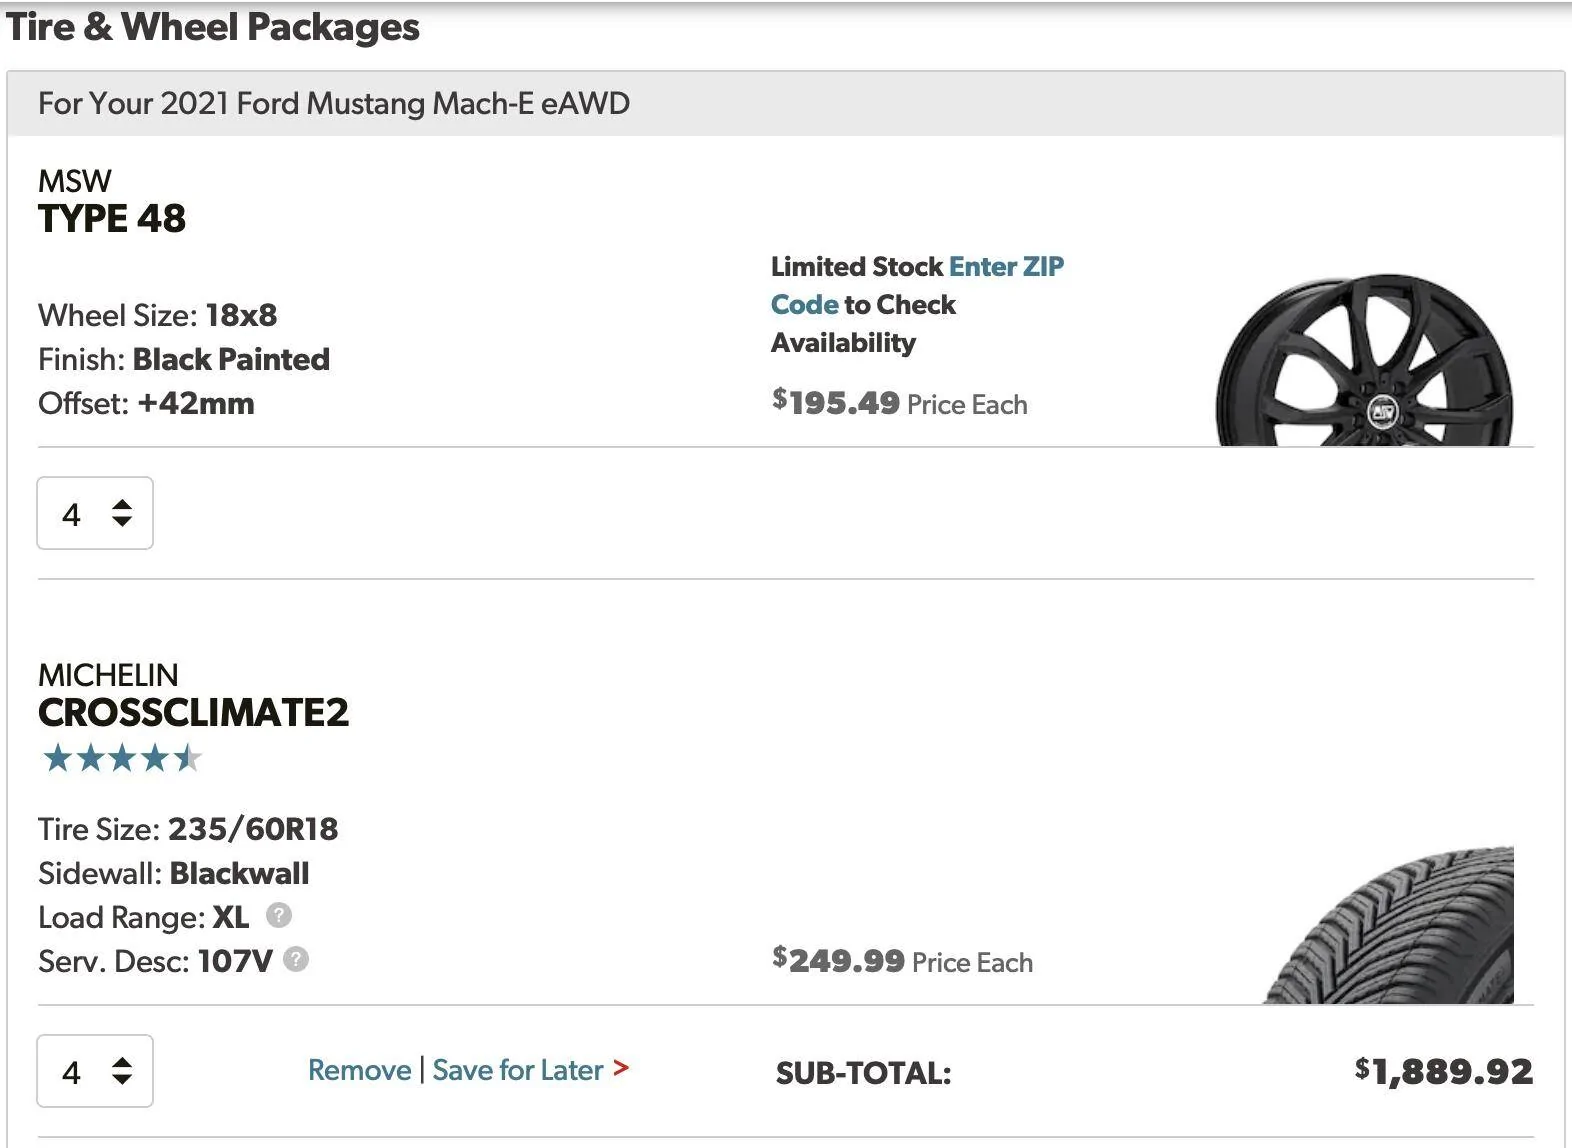This screenshot has height=1148, width=1572.
Task: Click the MSW brand name
Action: coord(75,181)
